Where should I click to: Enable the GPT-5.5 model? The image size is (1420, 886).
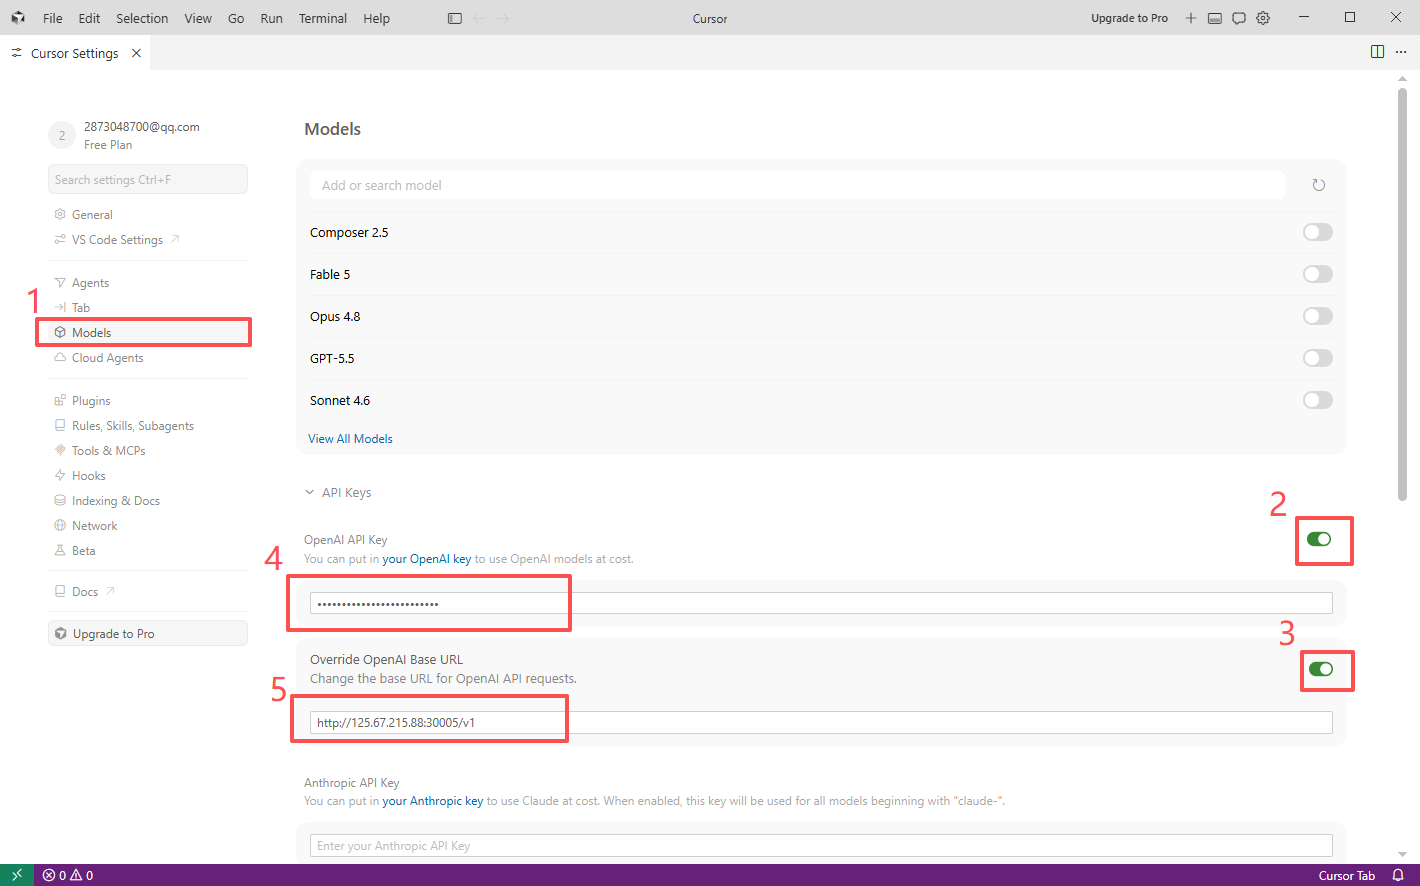pyautogui.click(x=1318, y=358)
